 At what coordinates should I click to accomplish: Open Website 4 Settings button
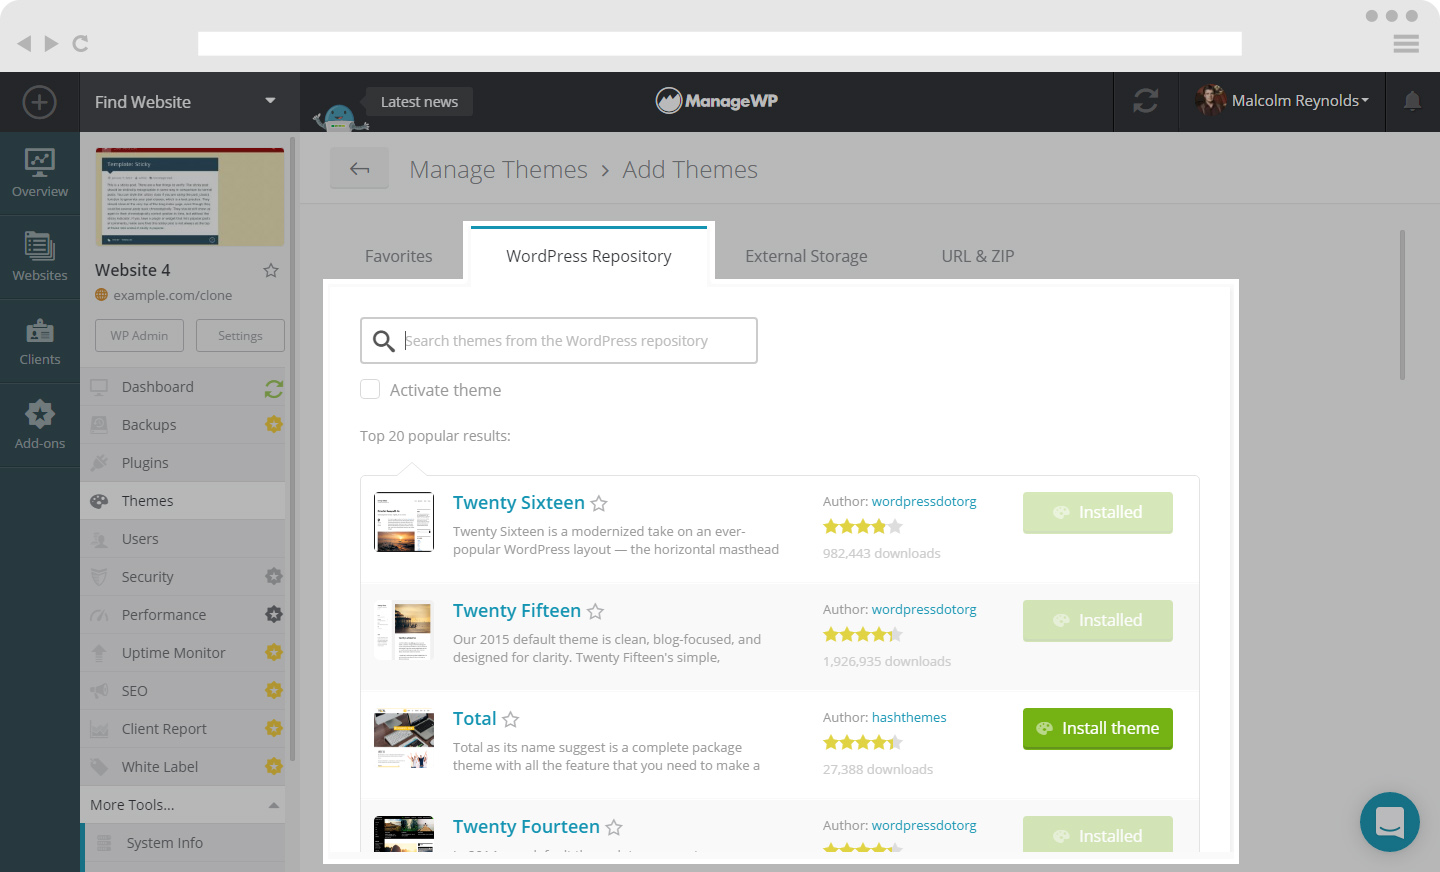pyautogui.click(x=240, y=335)
